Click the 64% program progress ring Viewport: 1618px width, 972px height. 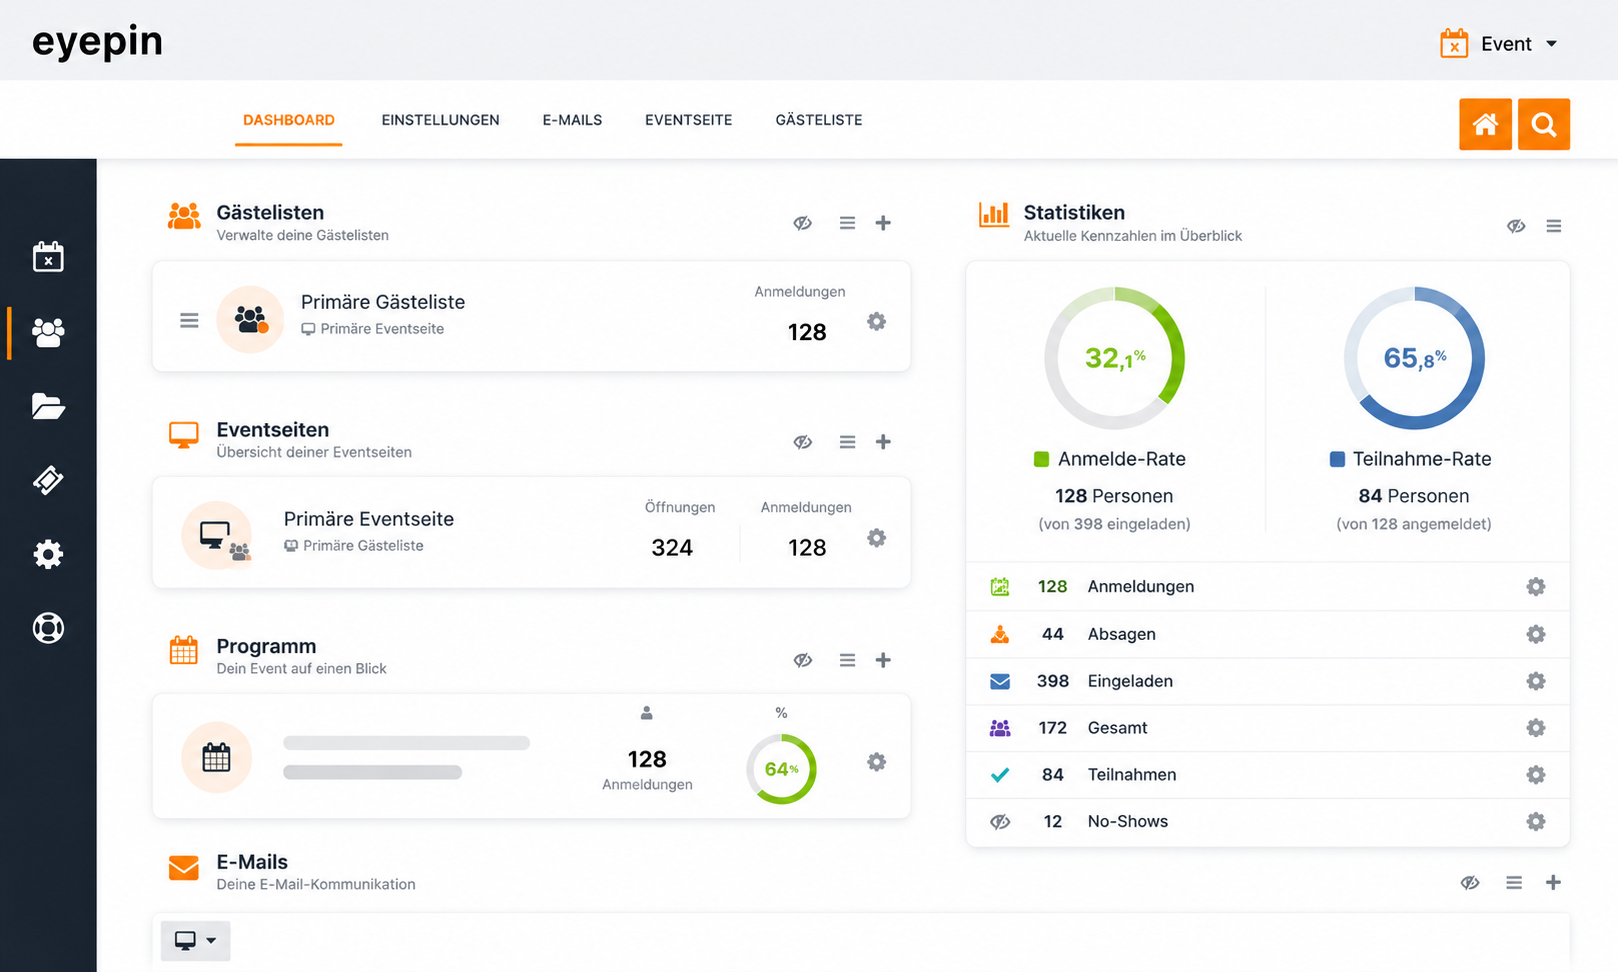click(782, 769)
